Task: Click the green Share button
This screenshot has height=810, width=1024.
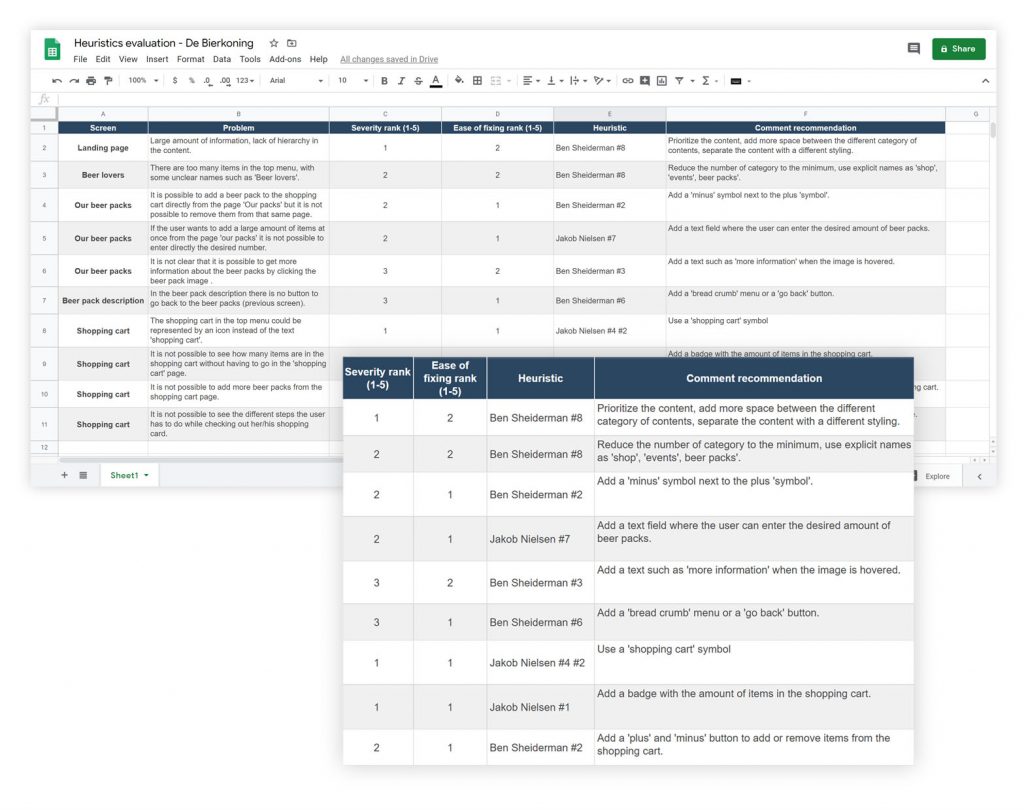Action: [x=958, y=48]
